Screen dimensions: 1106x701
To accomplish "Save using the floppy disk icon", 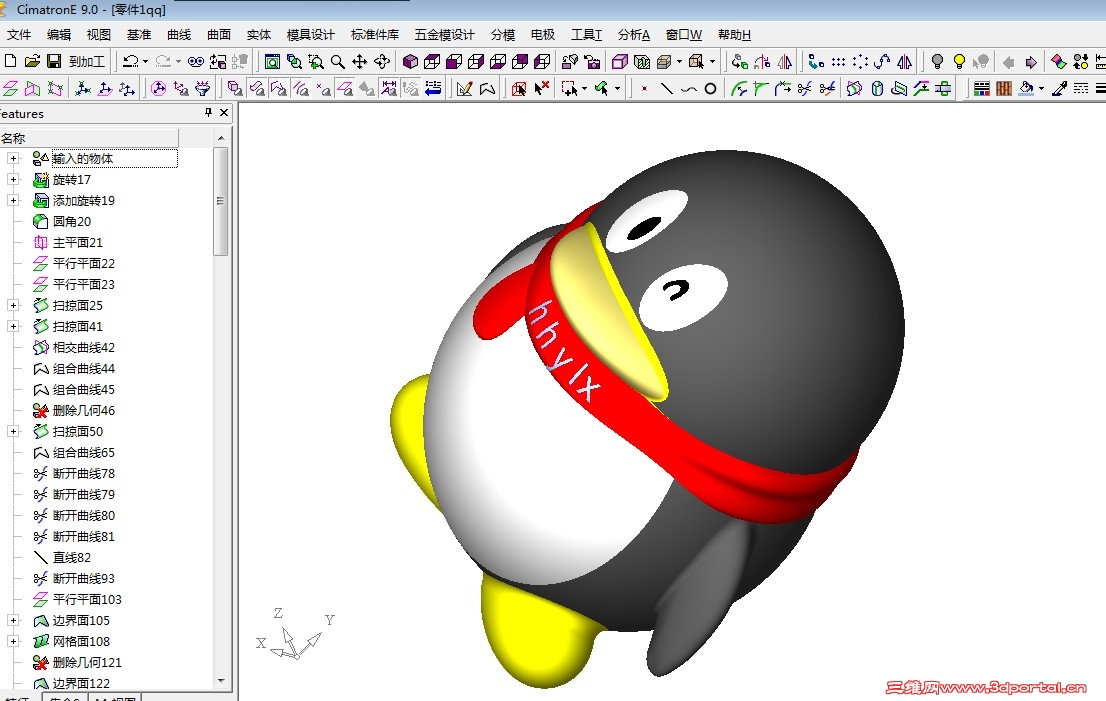I will click(54, 61).
